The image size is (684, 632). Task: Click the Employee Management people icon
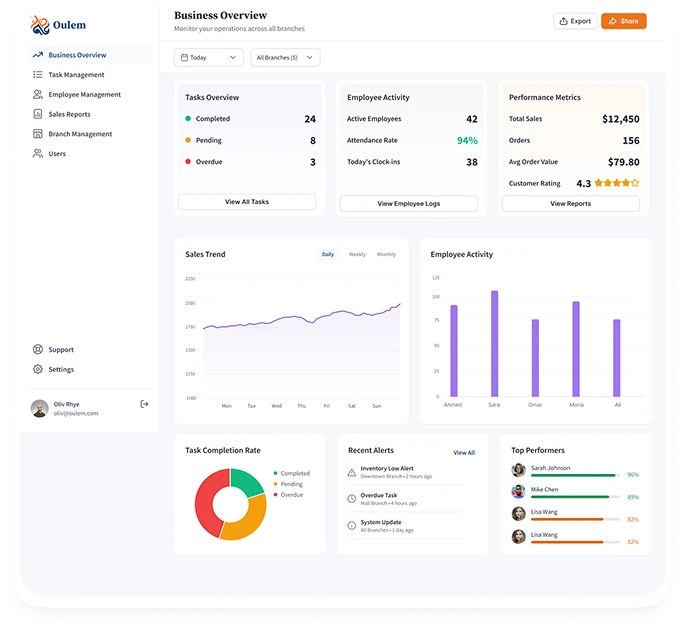[38, 95]
